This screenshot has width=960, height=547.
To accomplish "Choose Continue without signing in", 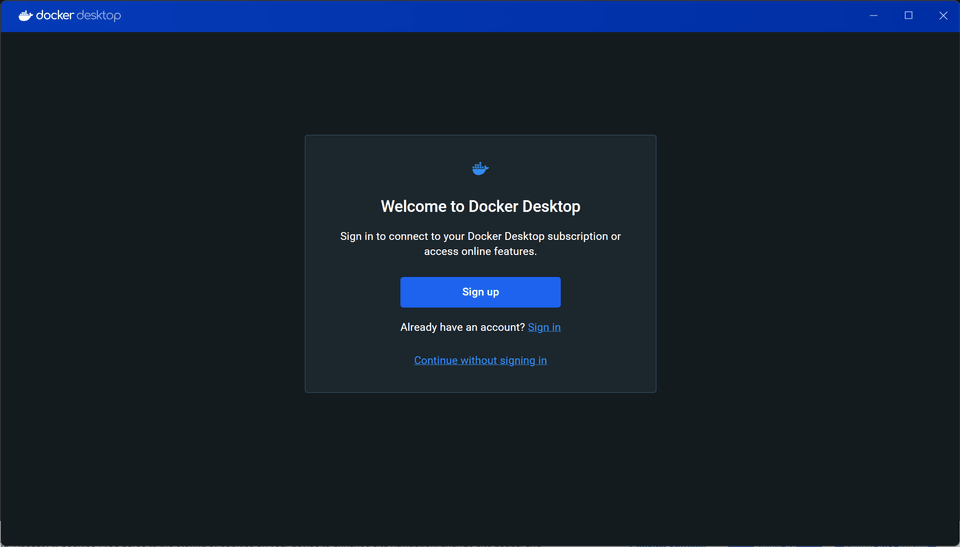I will [x=480, y=360].
